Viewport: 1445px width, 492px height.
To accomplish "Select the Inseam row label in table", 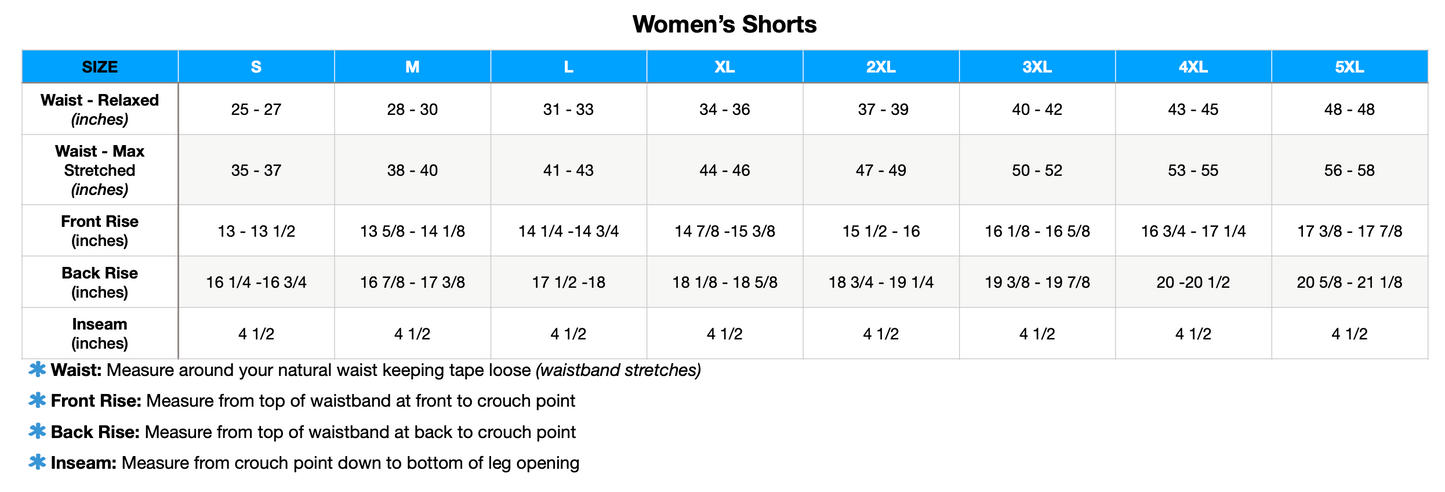I will [x=100, y=333].
